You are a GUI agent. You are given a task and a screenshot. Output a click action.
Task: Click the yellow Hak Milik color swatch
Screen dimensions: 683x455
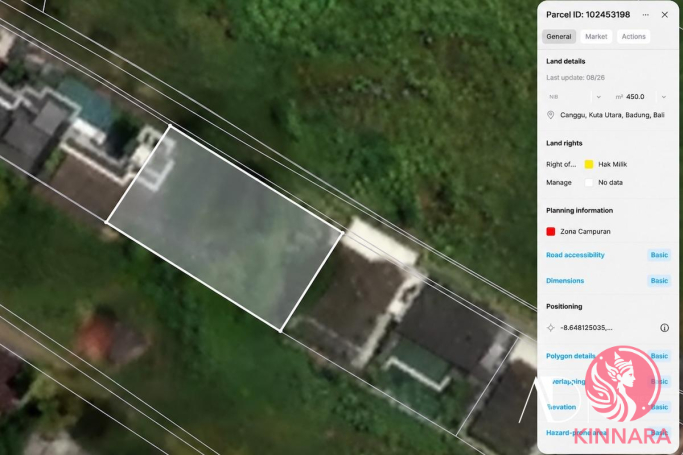pyautogui.click(x=588, y=164)
